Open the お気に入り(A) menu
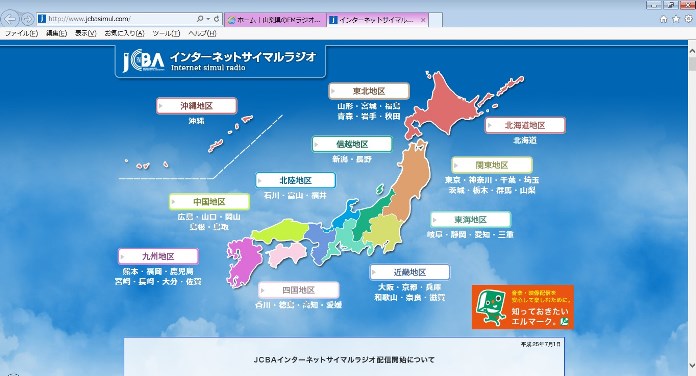 click(x=124, y=33)
